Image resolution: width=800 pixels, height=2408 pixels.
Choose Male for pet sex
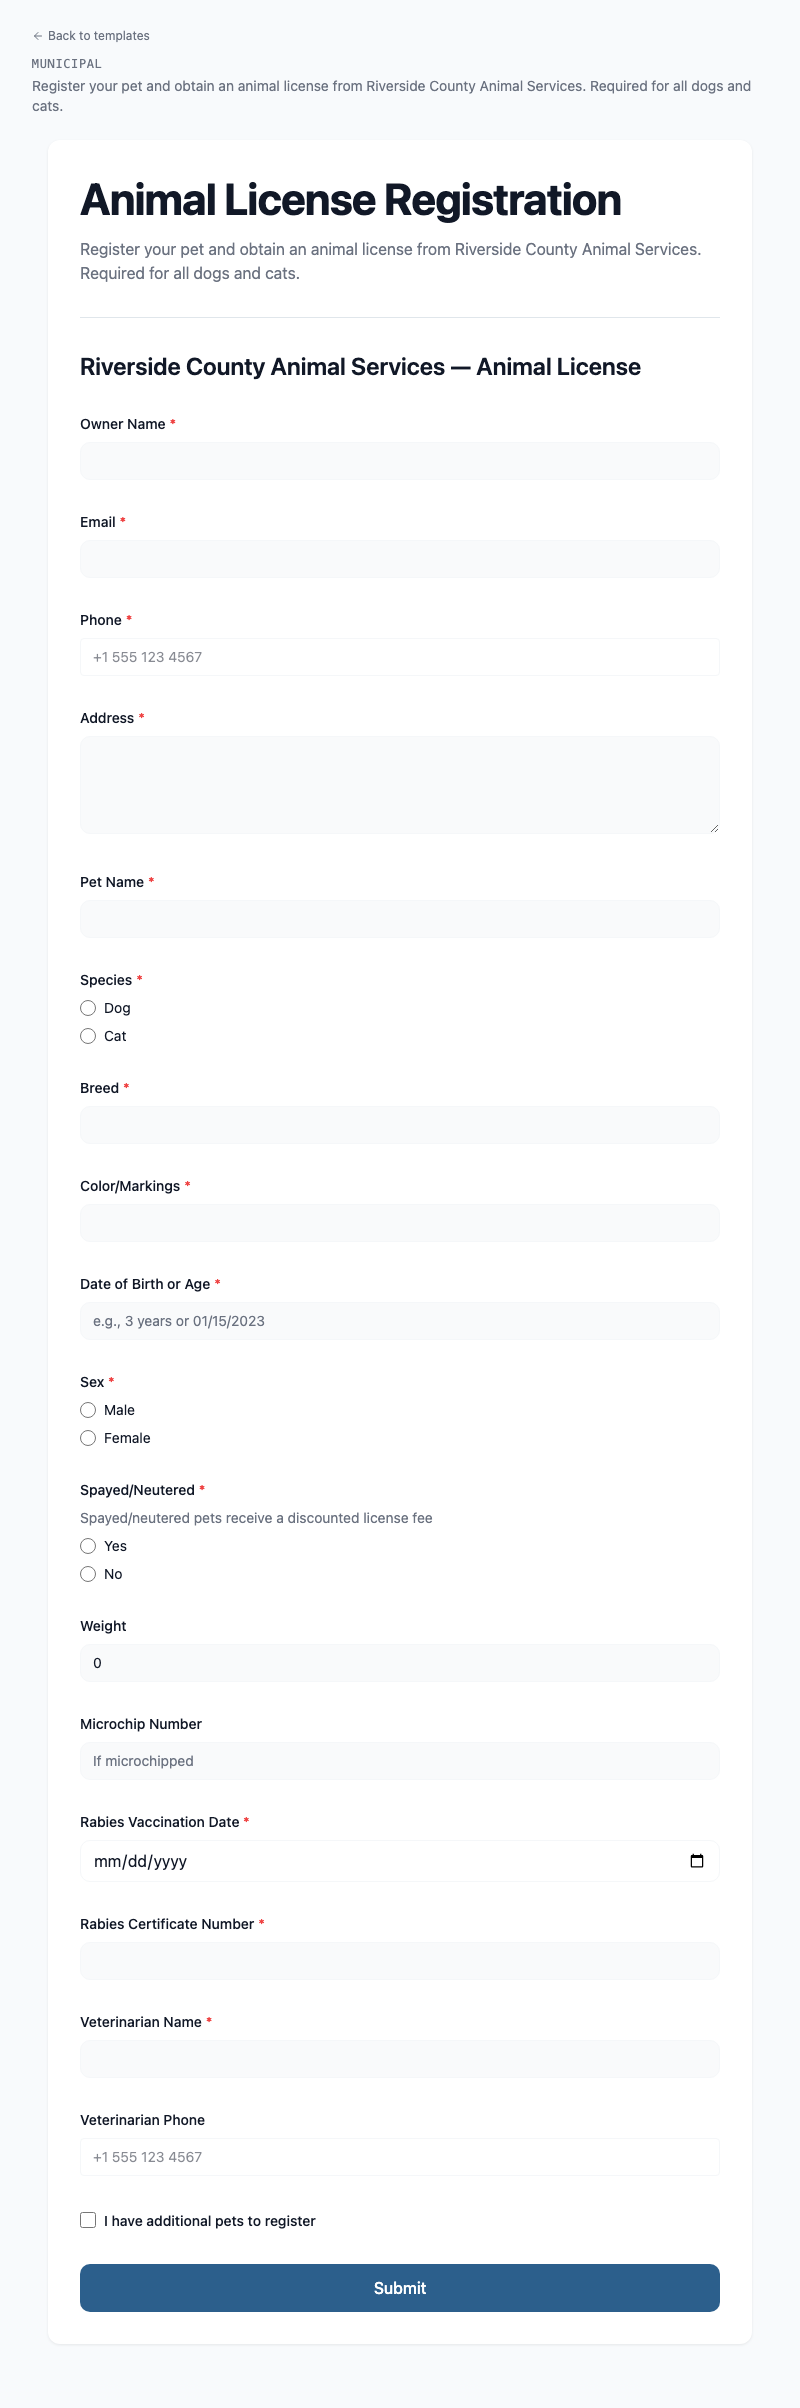click(88, 1410)
